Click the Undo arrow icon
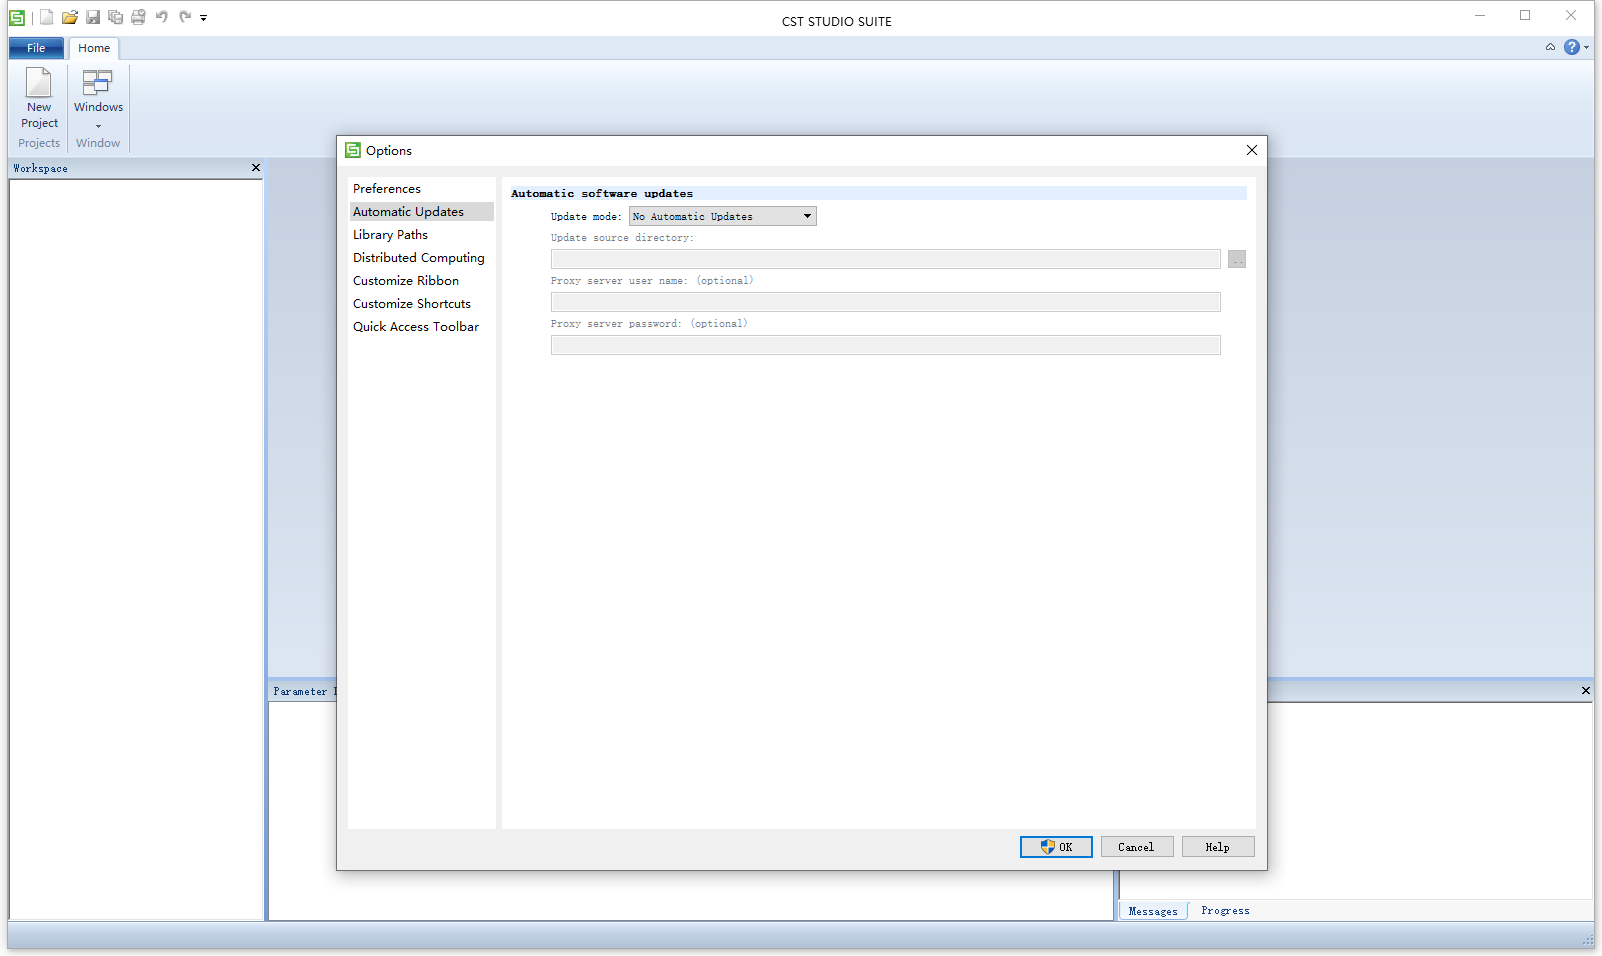 click(x=162, y=17)
